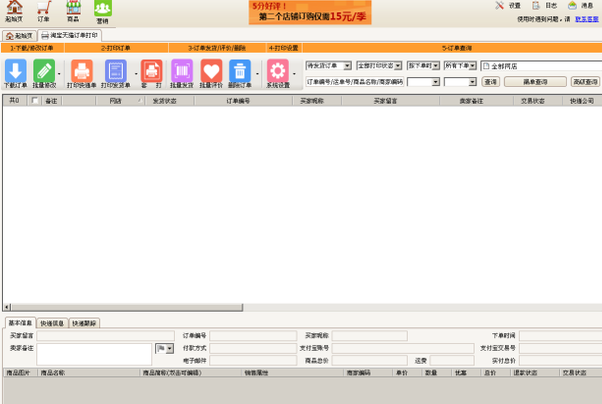The width and height of the screenshot is (602, 404).
Task: Click the 打印快递单 print express waybill icon
Action: (82, 71)
